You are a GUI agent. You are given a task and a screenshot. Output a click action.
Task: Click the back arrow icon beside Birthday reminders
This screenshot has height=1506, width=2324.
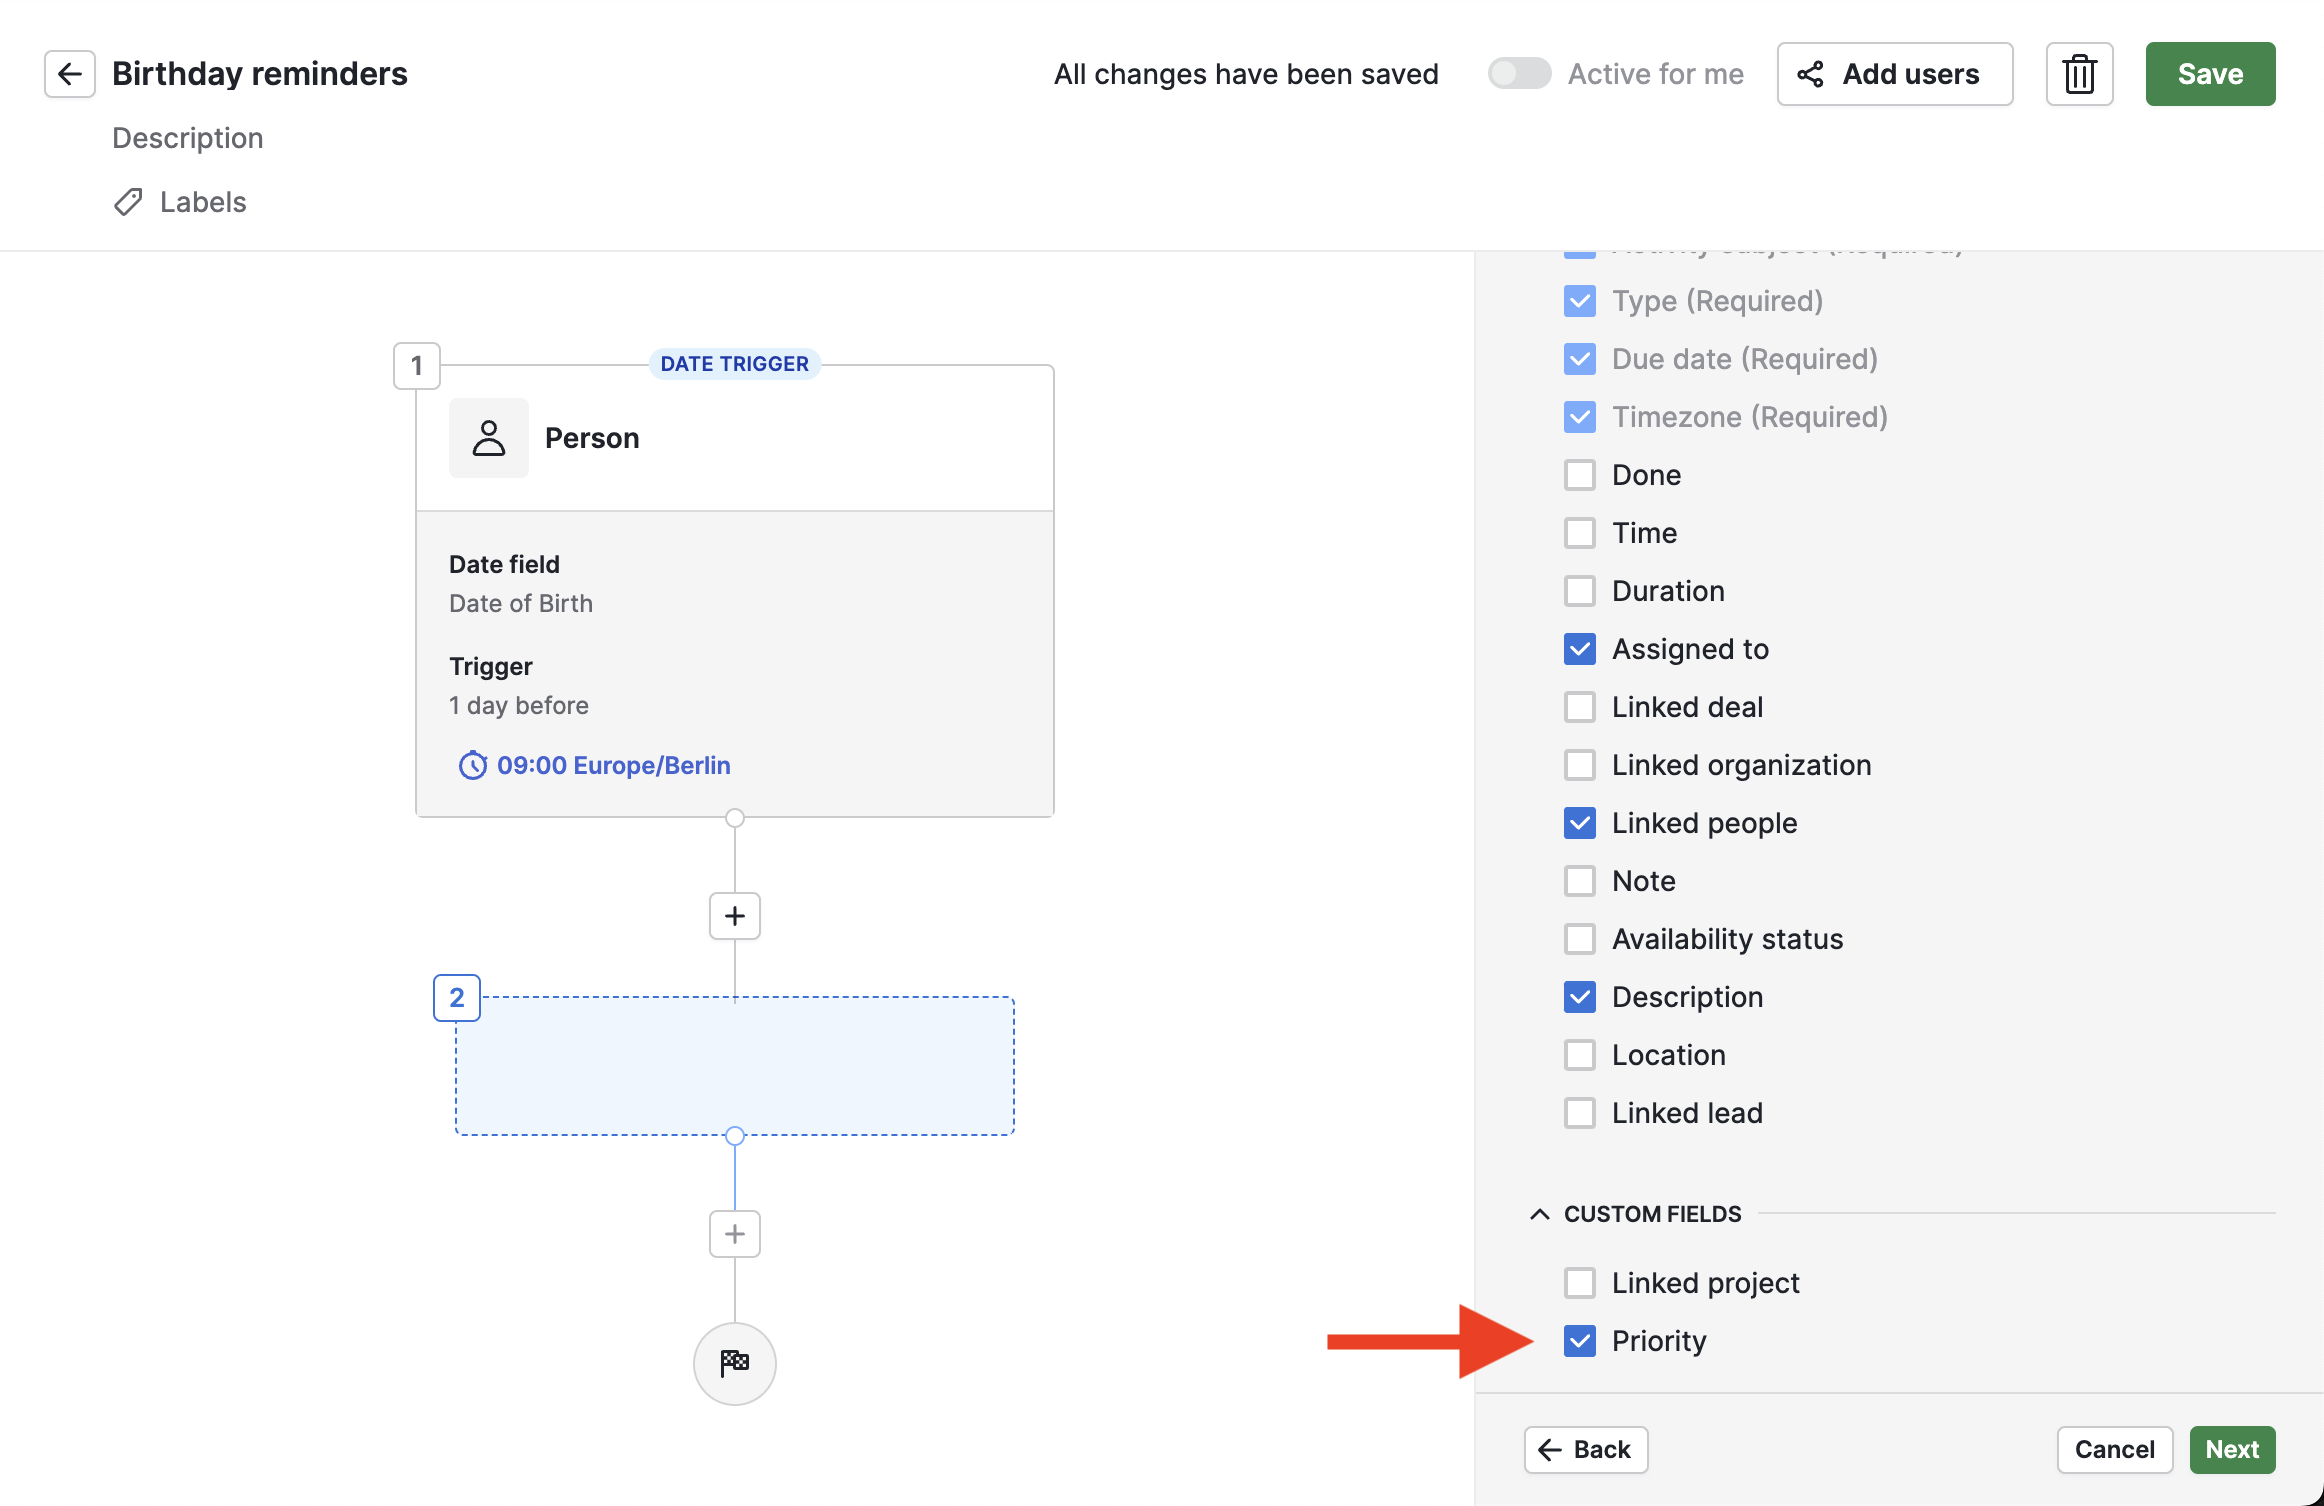point(69,74)
